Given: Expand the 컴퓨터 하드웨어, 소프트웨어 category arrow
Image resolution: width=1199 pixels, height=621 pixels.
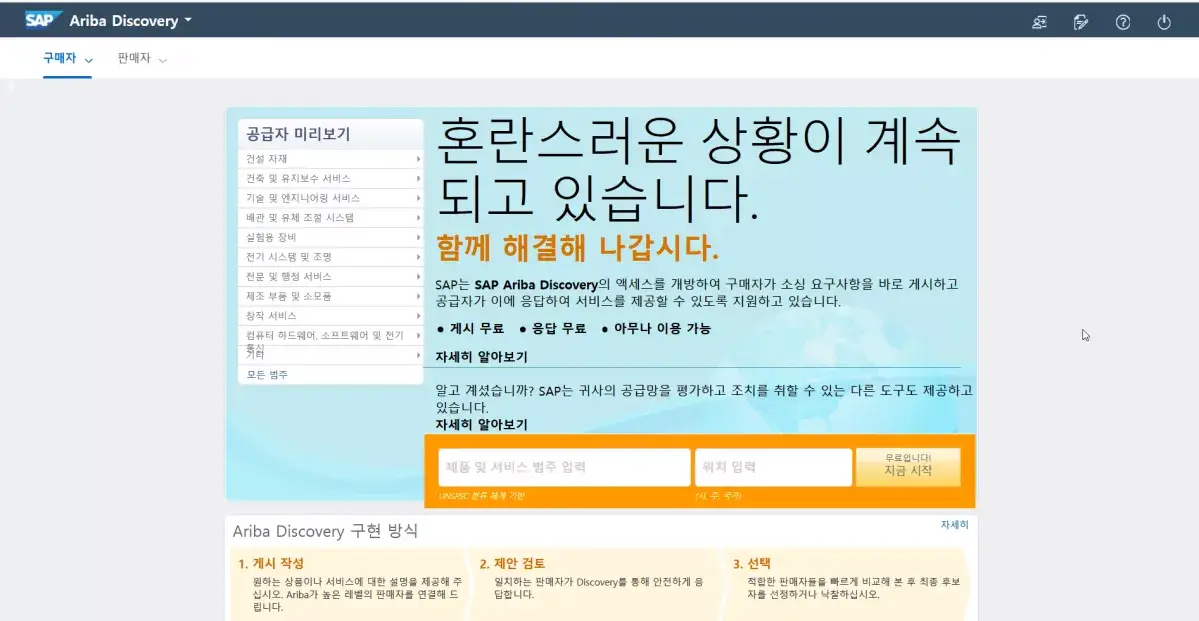Looking at the screenshot, I should [418, 335].
